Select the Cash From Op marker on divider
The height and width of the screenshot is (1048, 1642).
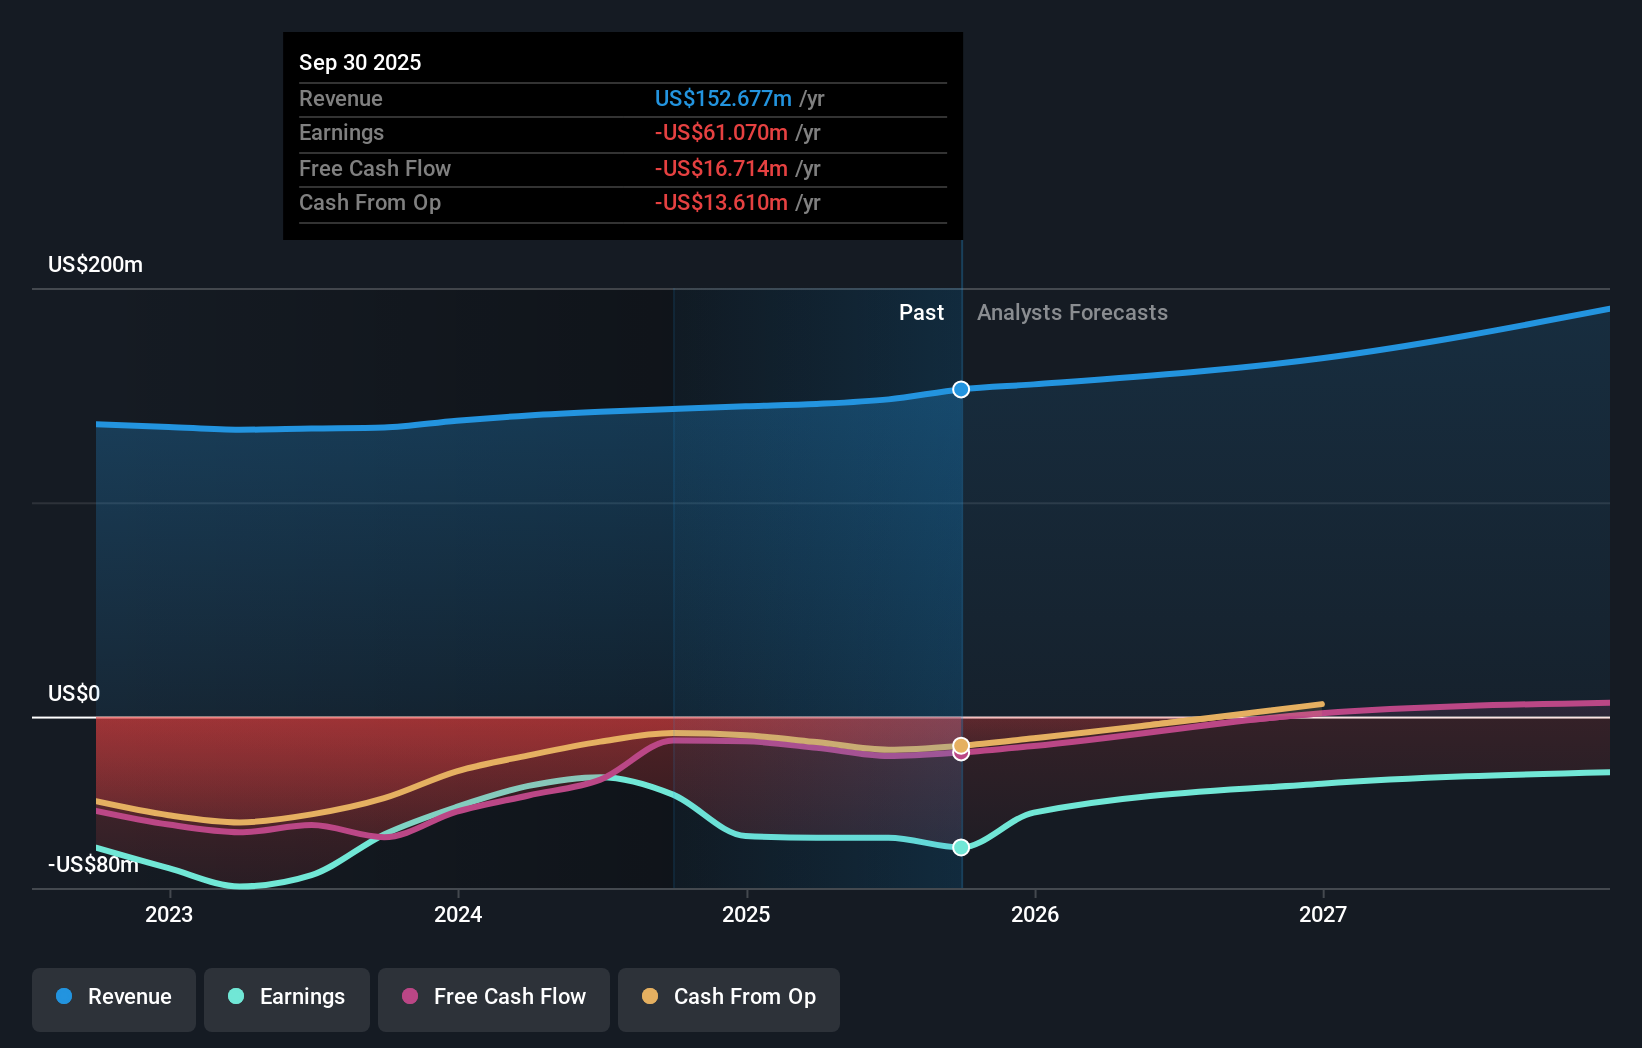click(961, 744)
